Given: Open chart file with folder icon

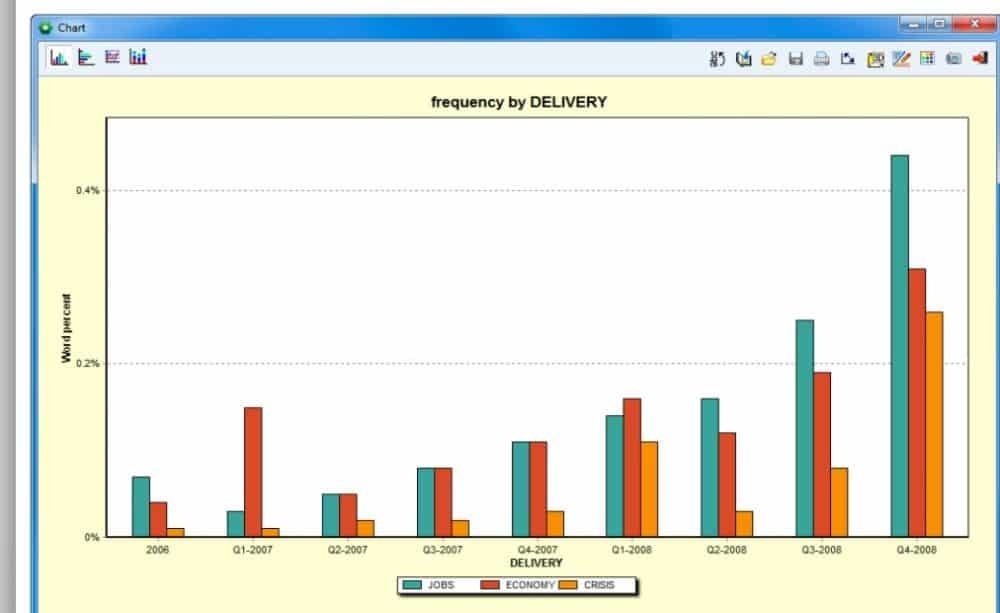Looking at the screenshot, I should [769, 60].
